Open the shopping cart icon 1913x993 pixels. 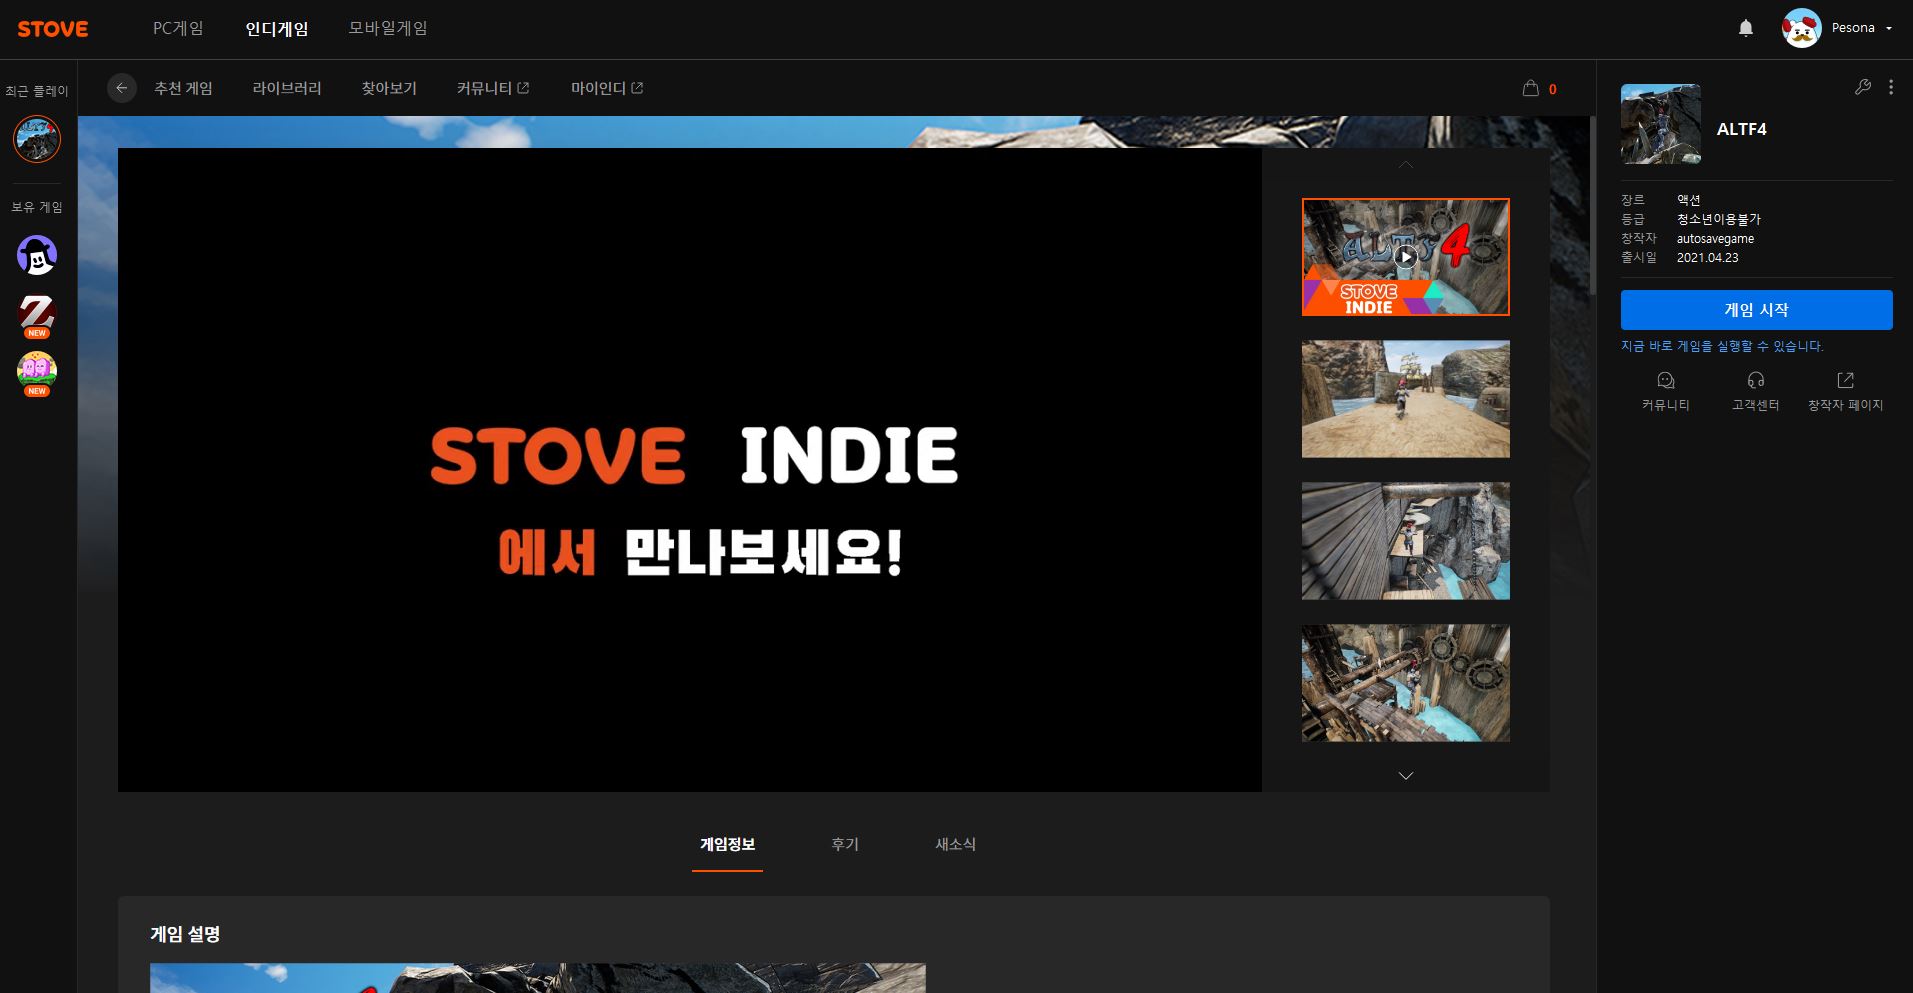coord(1530,88)
